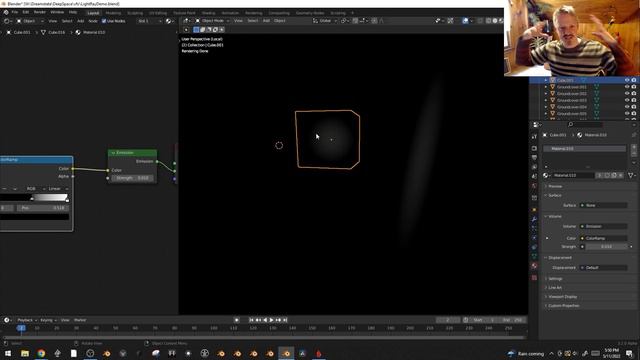Expand the Groundcover.001 tree row
Viewport: 640px width, 360px height.
tap(546, 87)
